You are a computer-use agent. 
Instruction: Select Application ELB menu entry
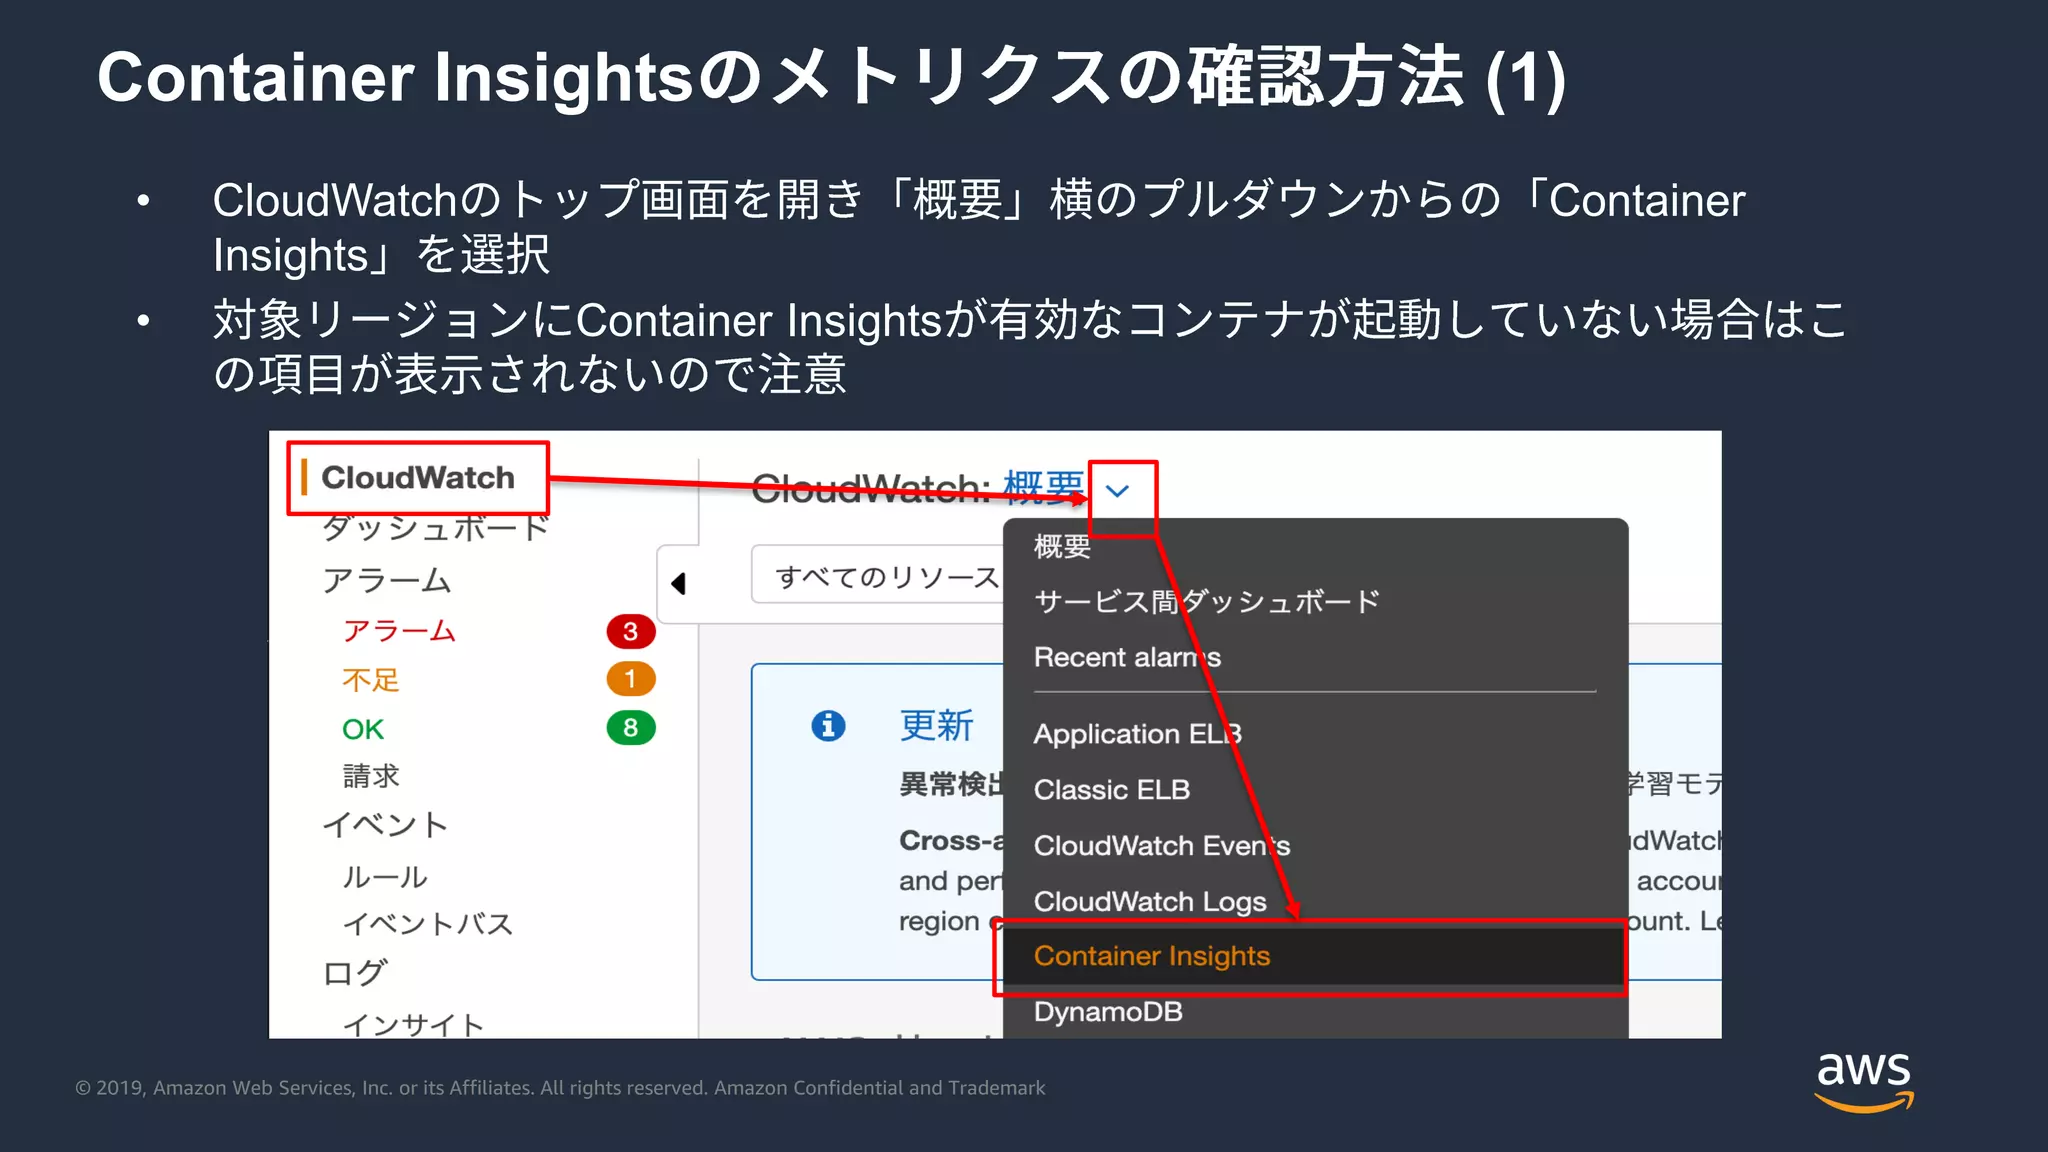1138,734
